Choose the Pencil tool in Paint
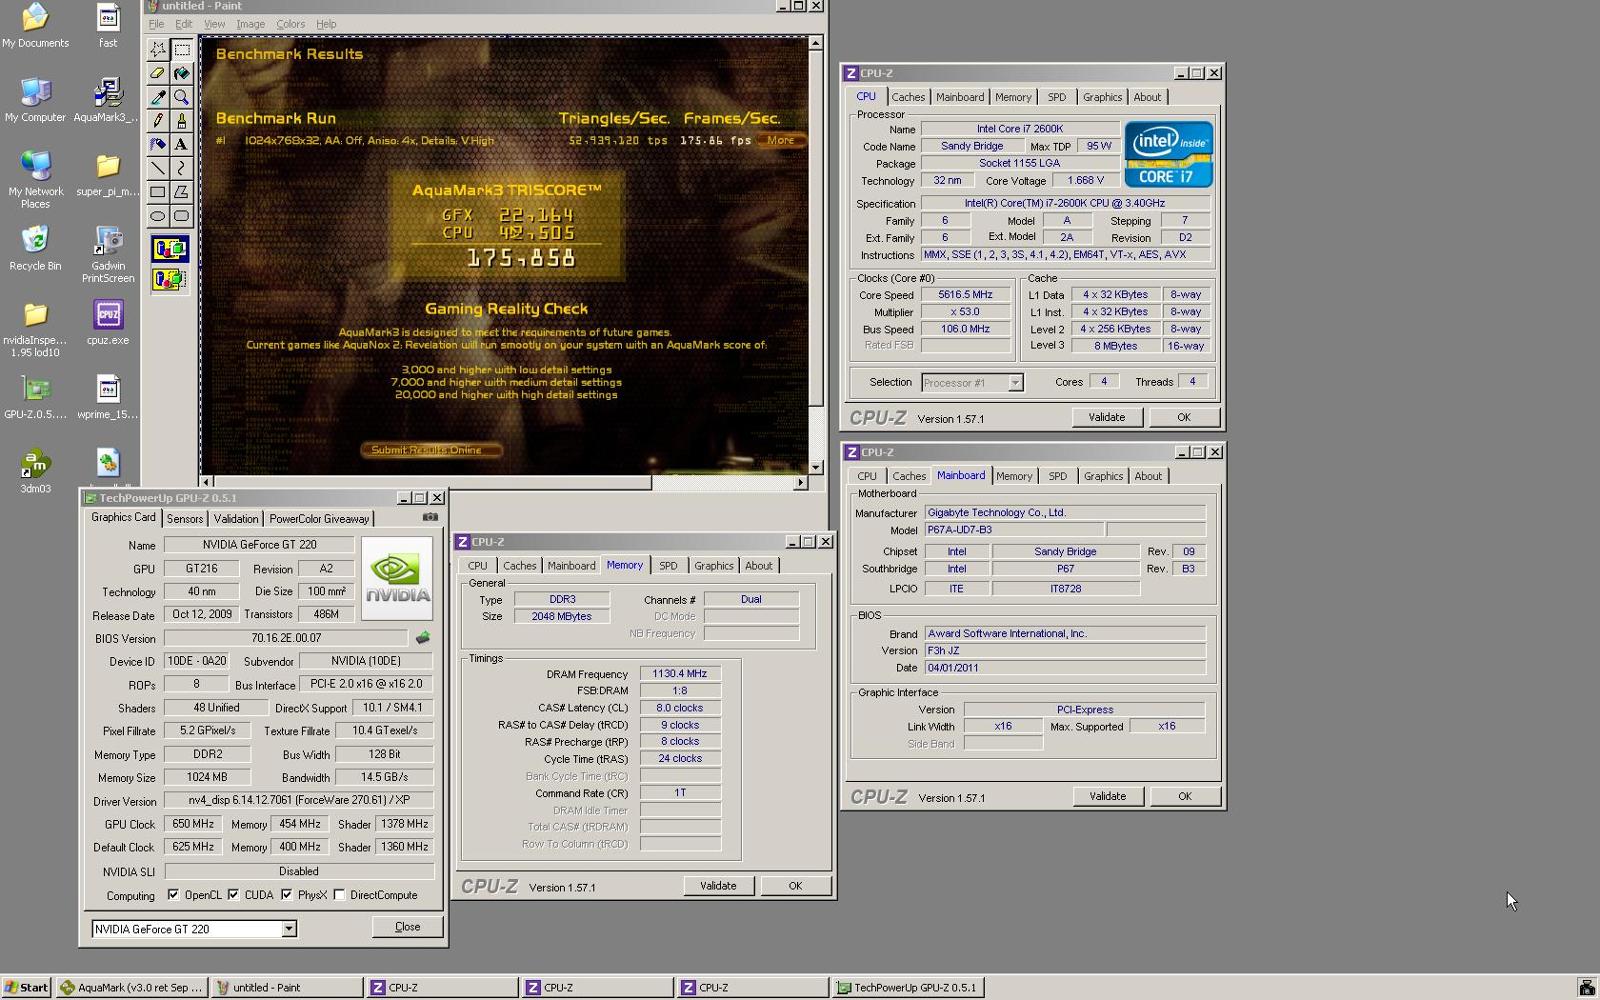 click(158, 121)
